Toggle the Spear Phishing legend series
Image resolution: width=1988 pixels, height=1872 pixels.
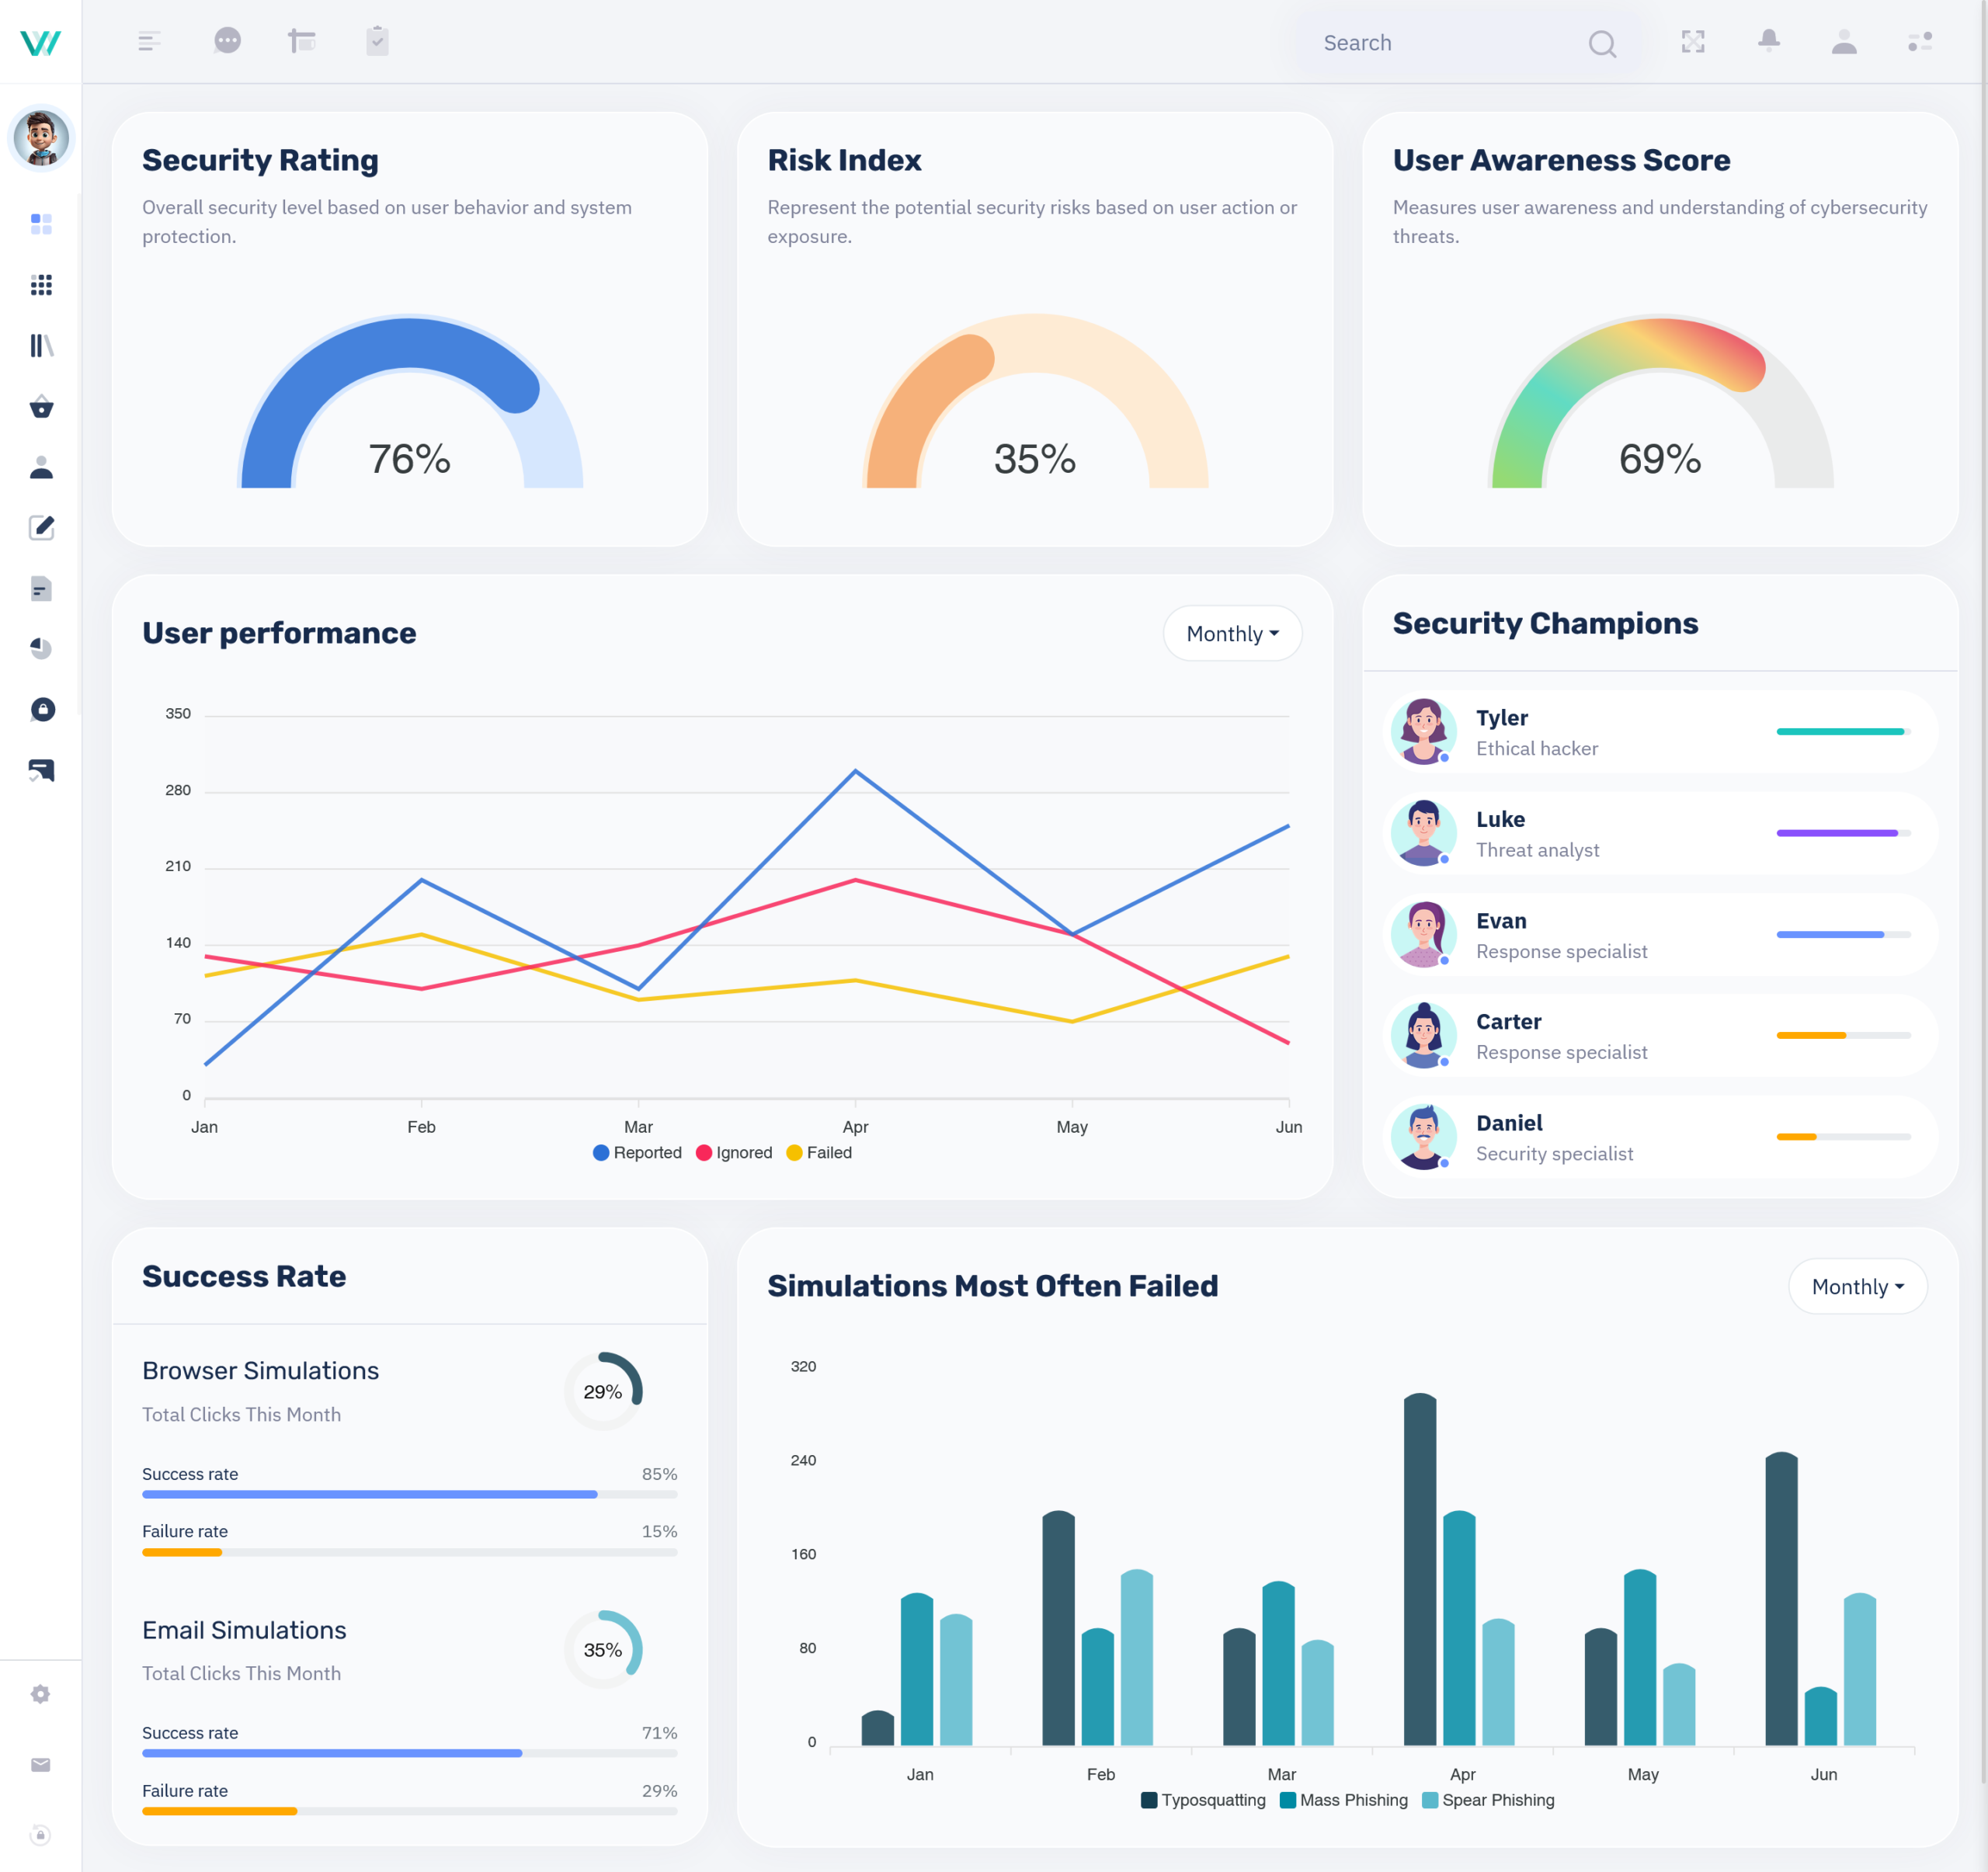[x=1488, y=1800]
